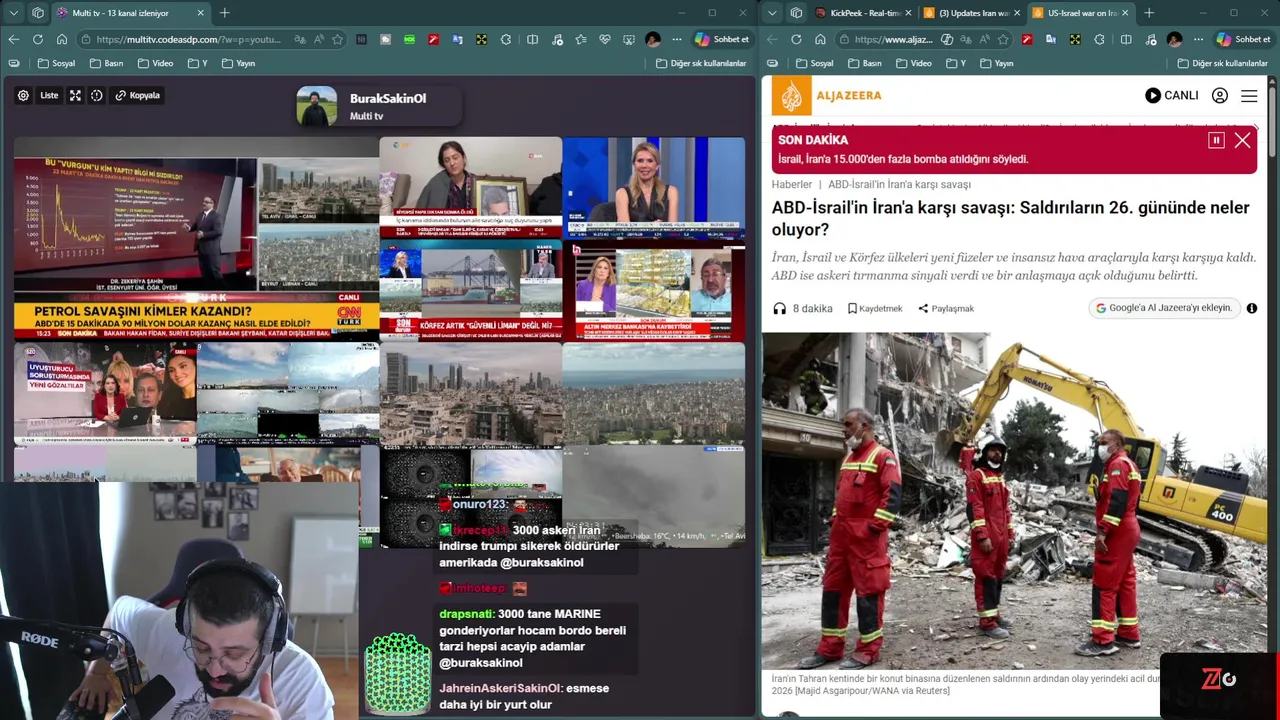
Task: Open browser essentials heart icon in left window
Action: click(x=605, y=39)
